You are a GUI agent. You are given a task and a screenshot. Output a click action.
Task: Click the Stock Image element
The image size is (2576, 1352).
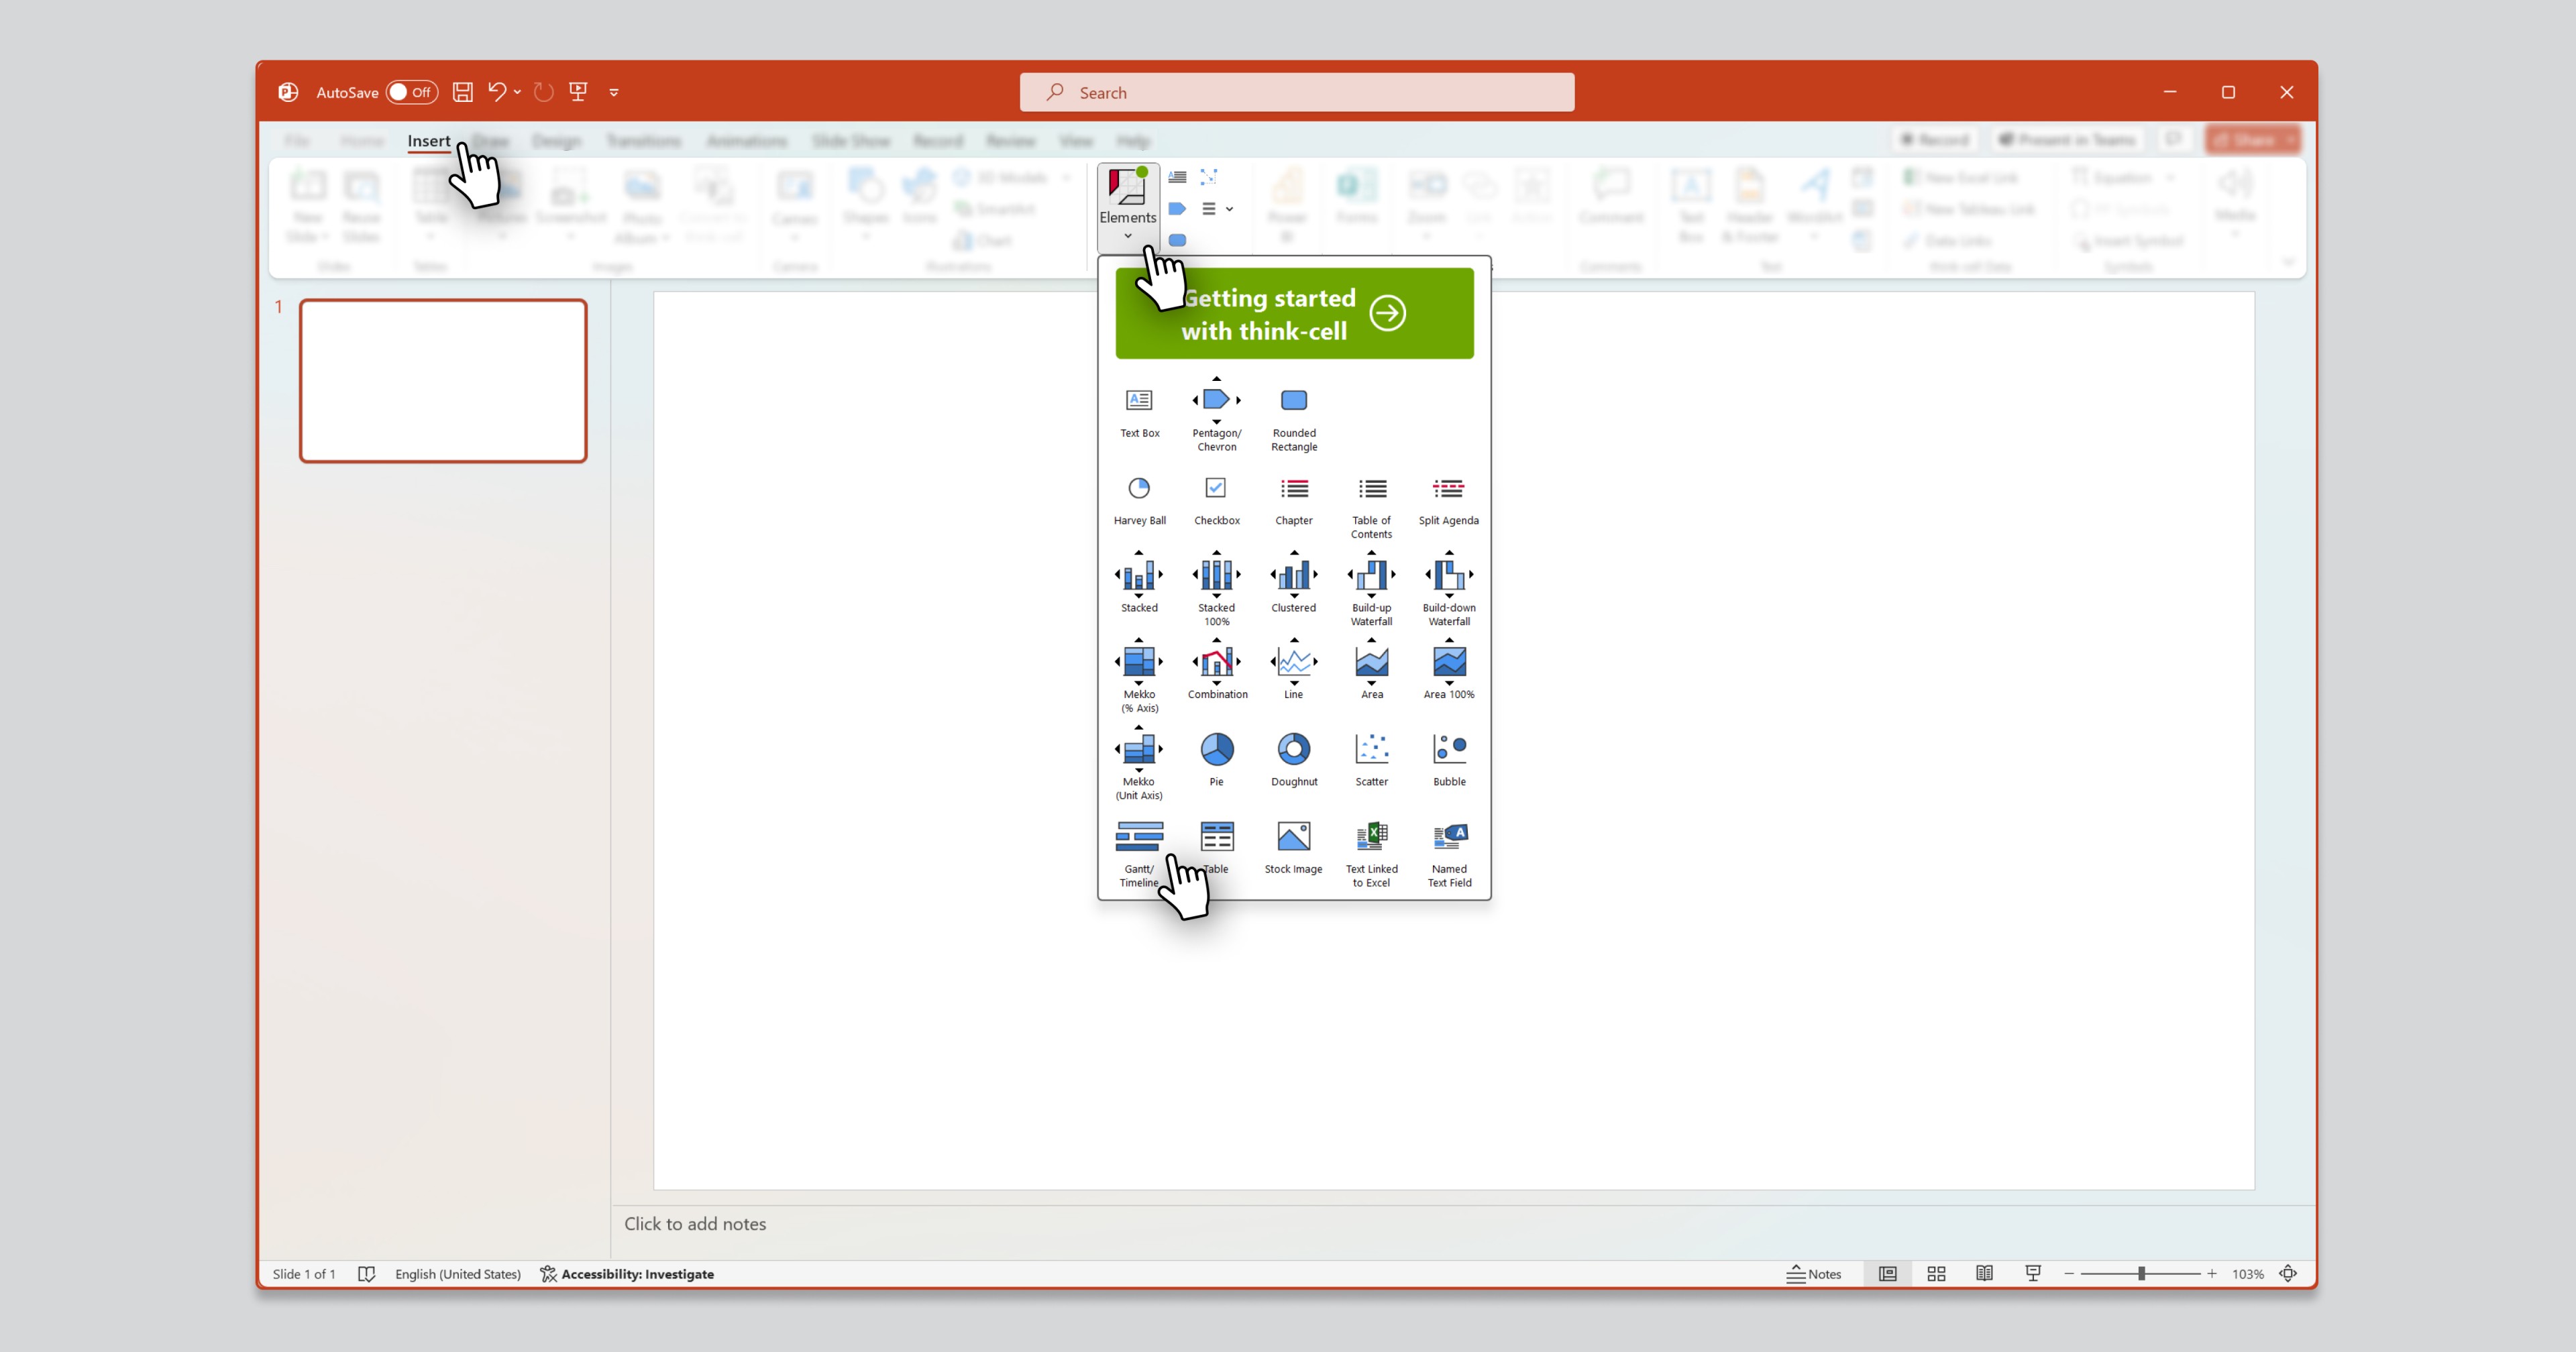(1294, 847)
